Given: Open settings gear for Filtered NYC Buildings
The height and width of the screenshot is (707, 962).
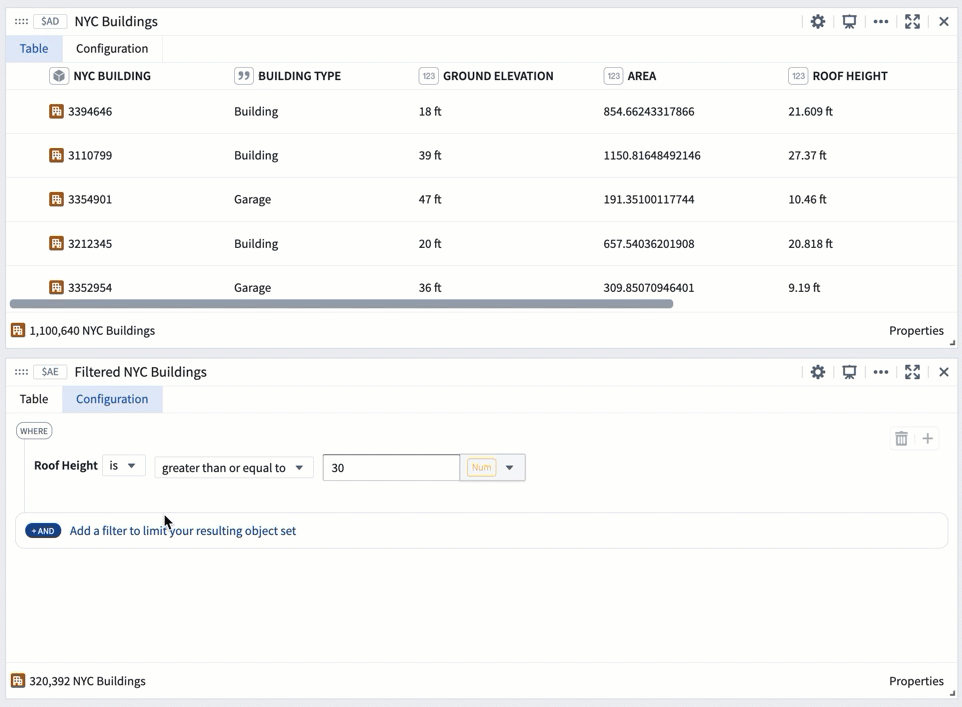Looking at the screenshot, I should pyautogui.click(x=818, y=372).
